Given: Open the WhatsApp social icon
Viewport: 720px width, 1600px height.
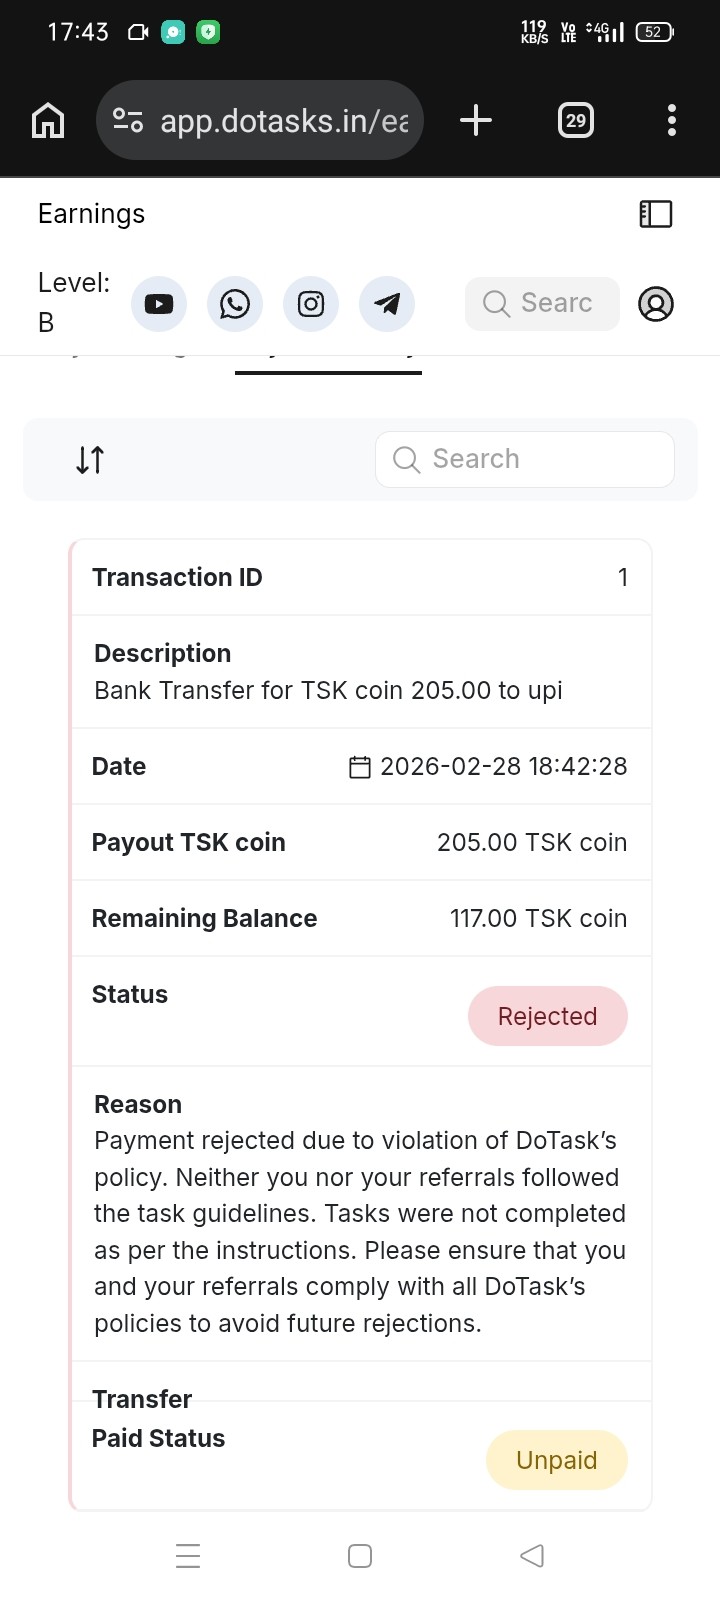Looking at the screenshot, I should [235, 304].
